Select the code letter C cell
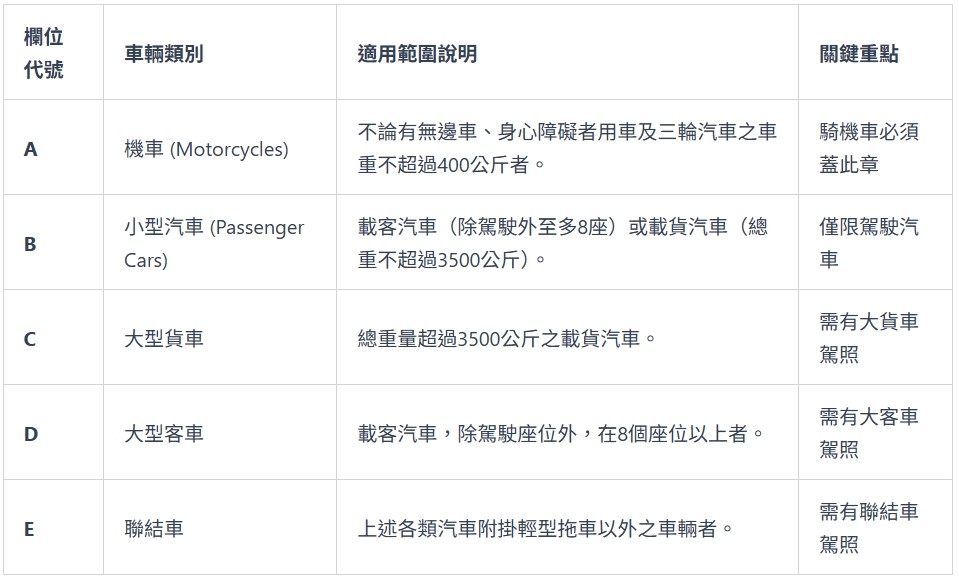The image size is (959, 581). (30, 339)
